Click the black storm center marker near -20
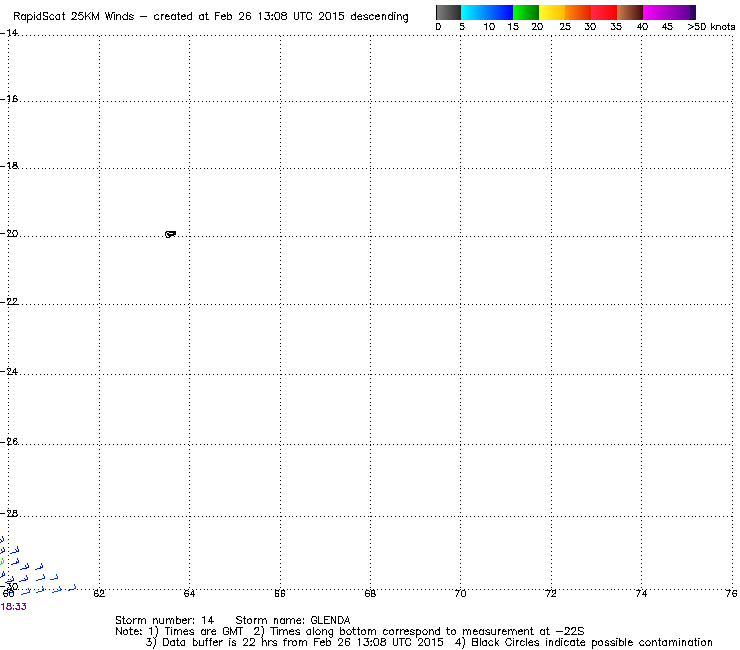The height and width of the screenshot is (650, 740). click(170, 234)
